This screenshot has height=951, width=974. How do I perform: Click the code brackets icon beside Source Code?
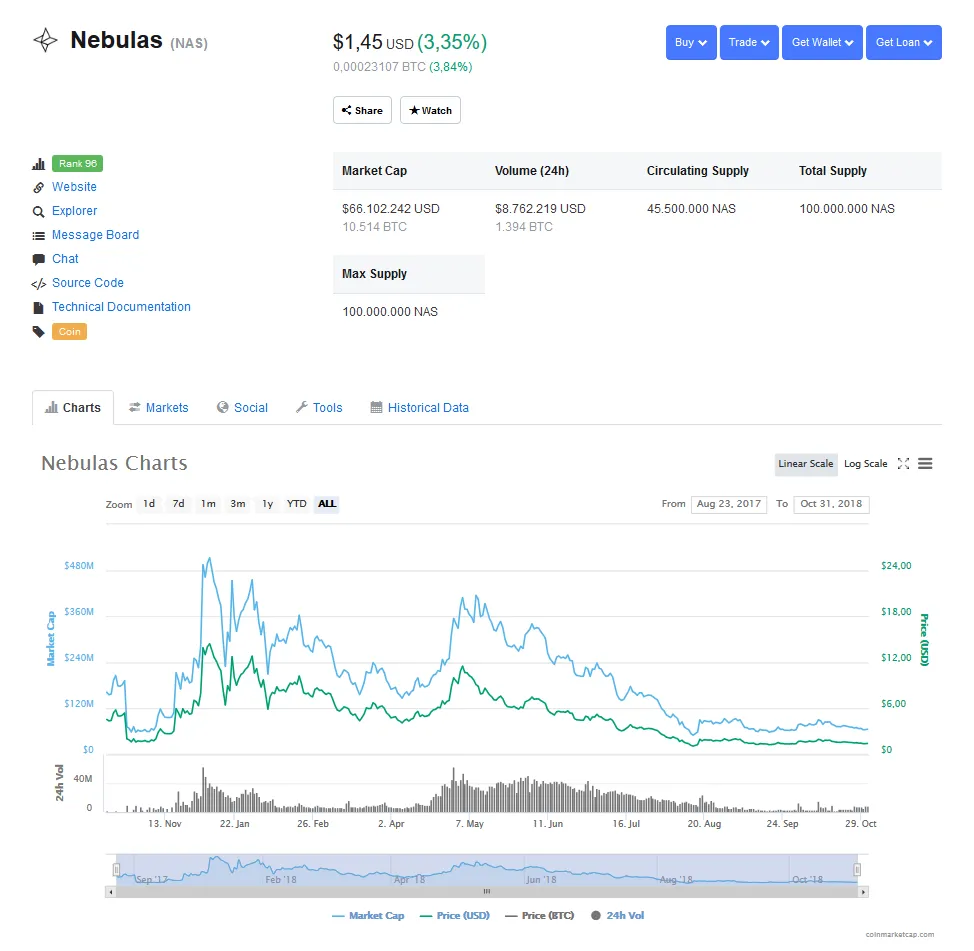[39, 284]
